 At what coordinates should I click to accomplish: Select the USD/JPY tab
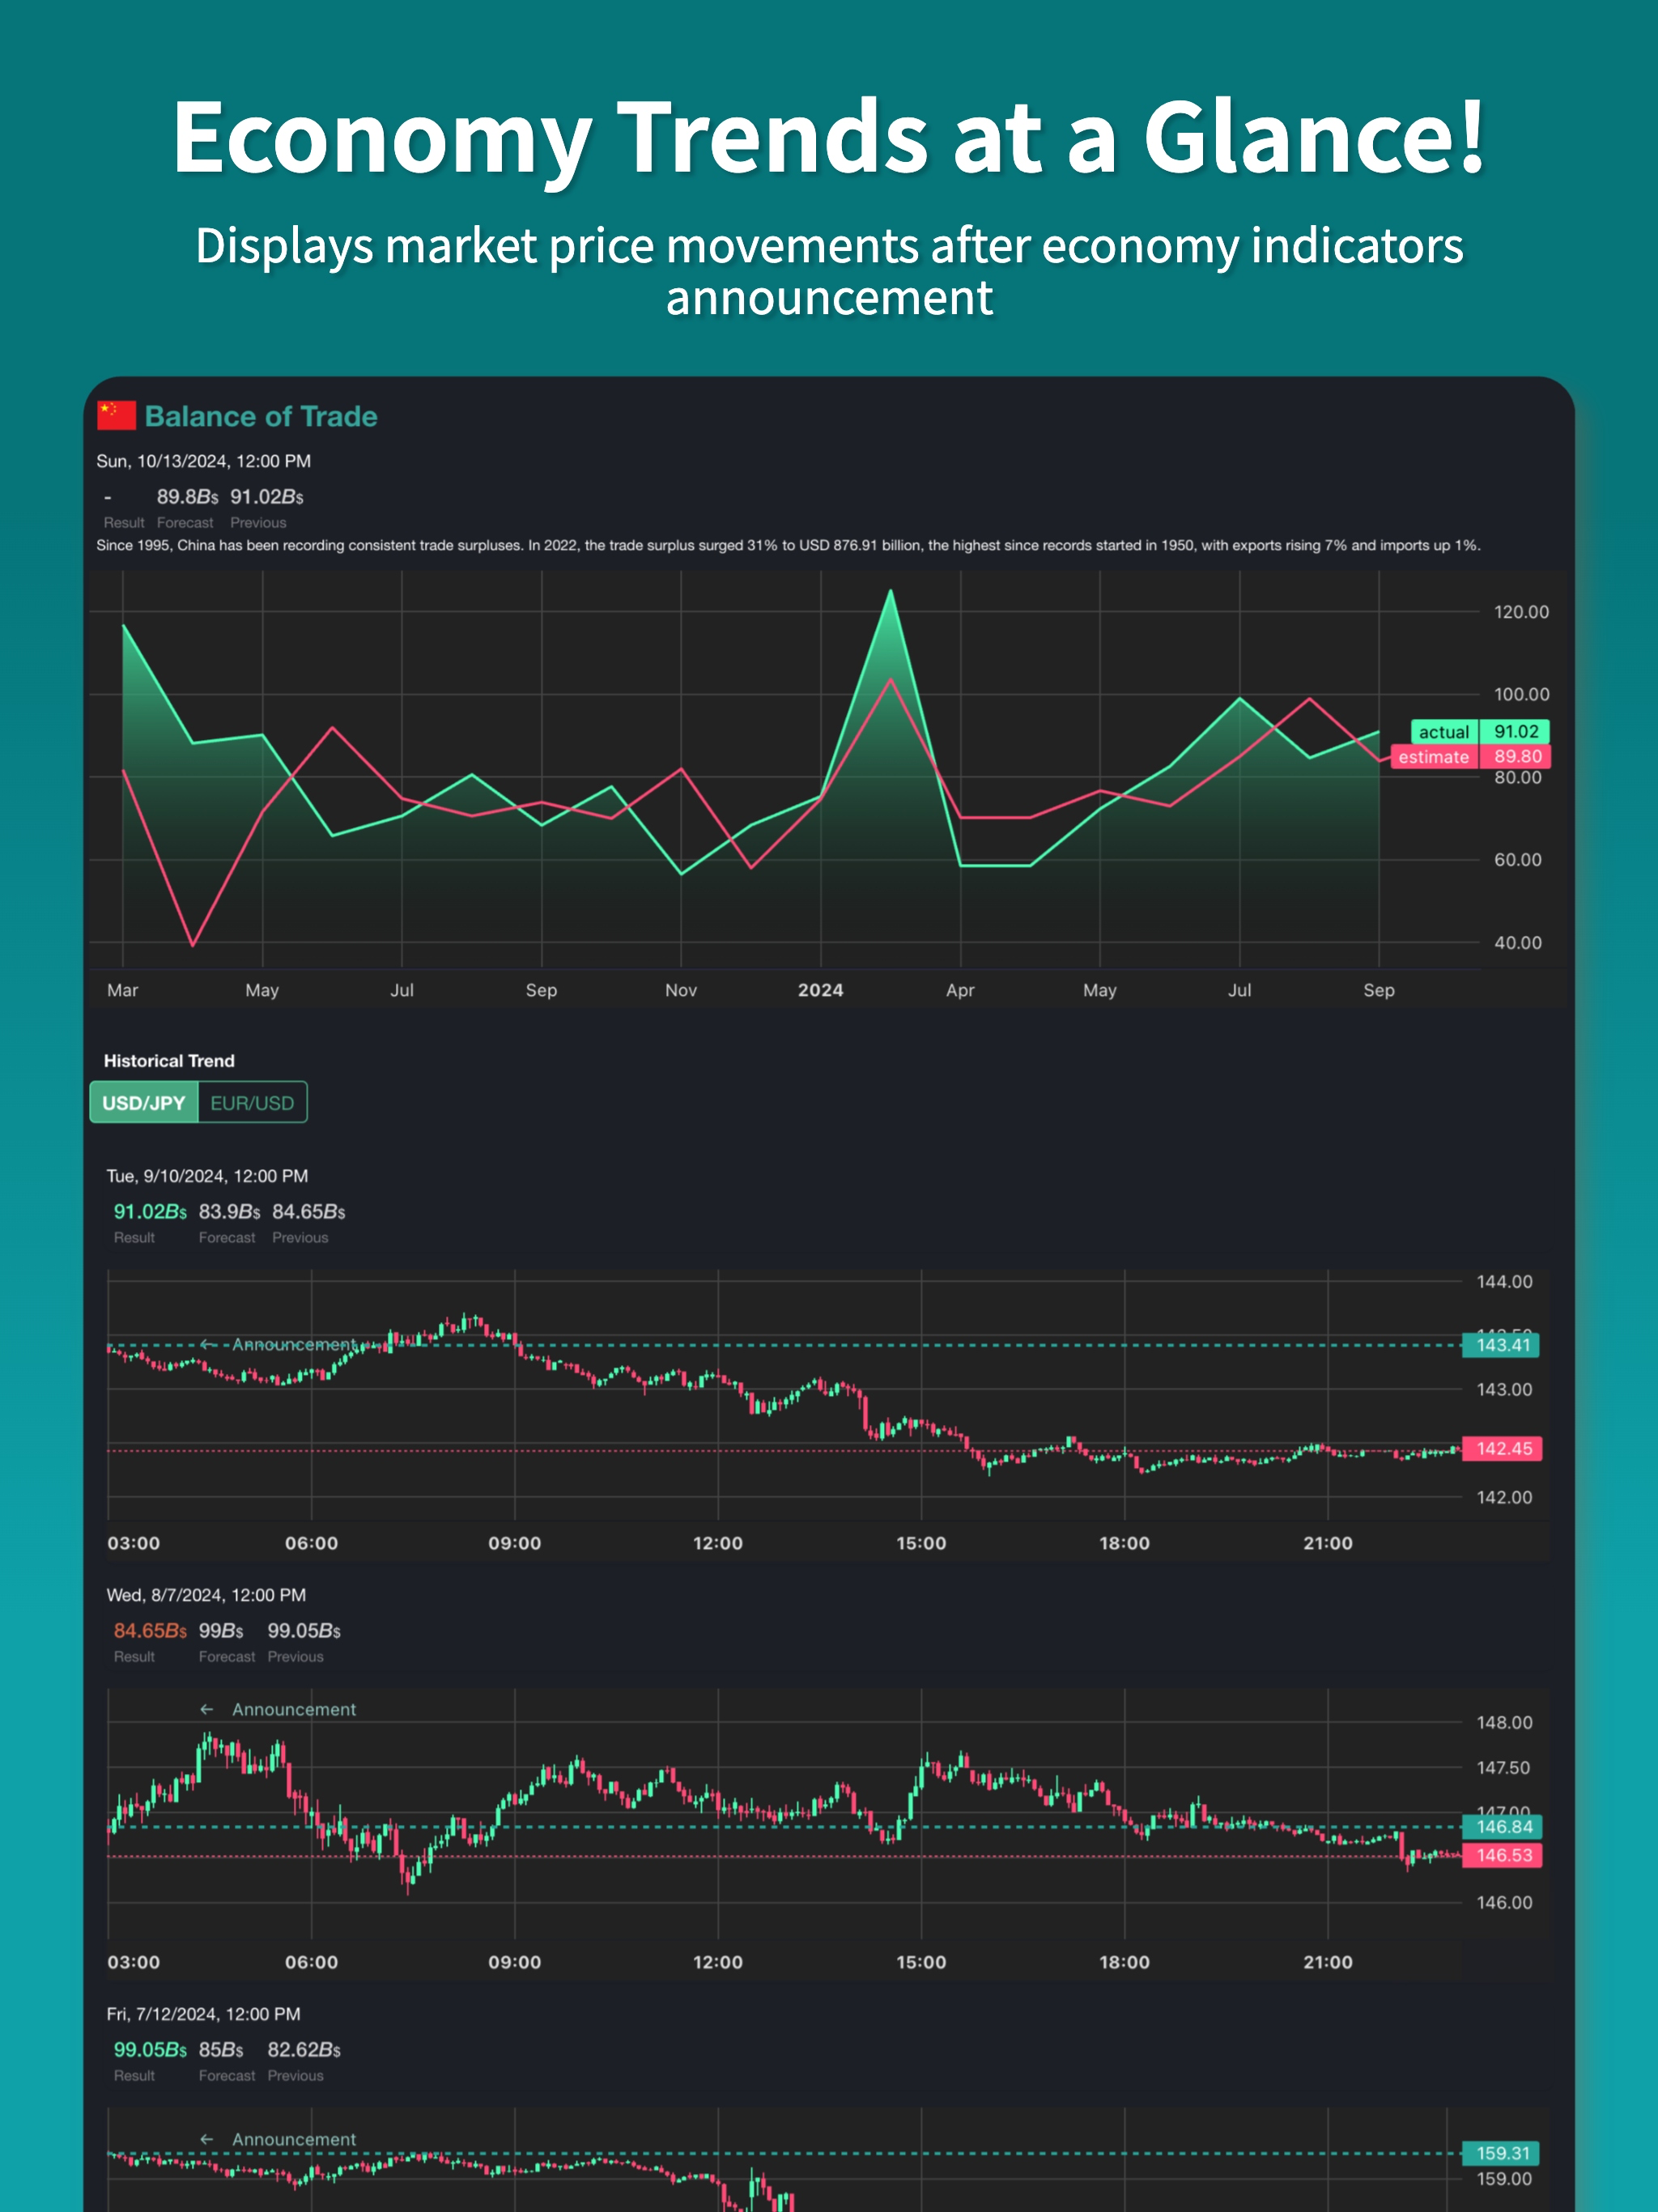click(144, 1102)
